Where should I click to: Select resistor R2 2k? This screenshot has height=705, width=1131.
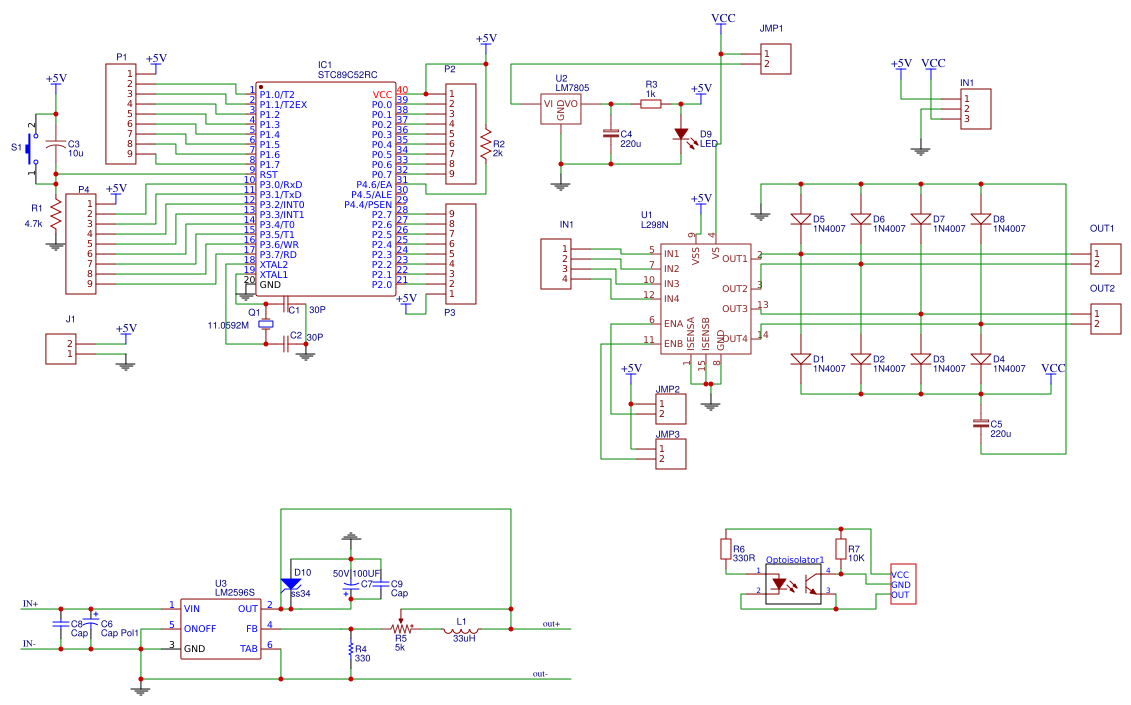[485, 146]
